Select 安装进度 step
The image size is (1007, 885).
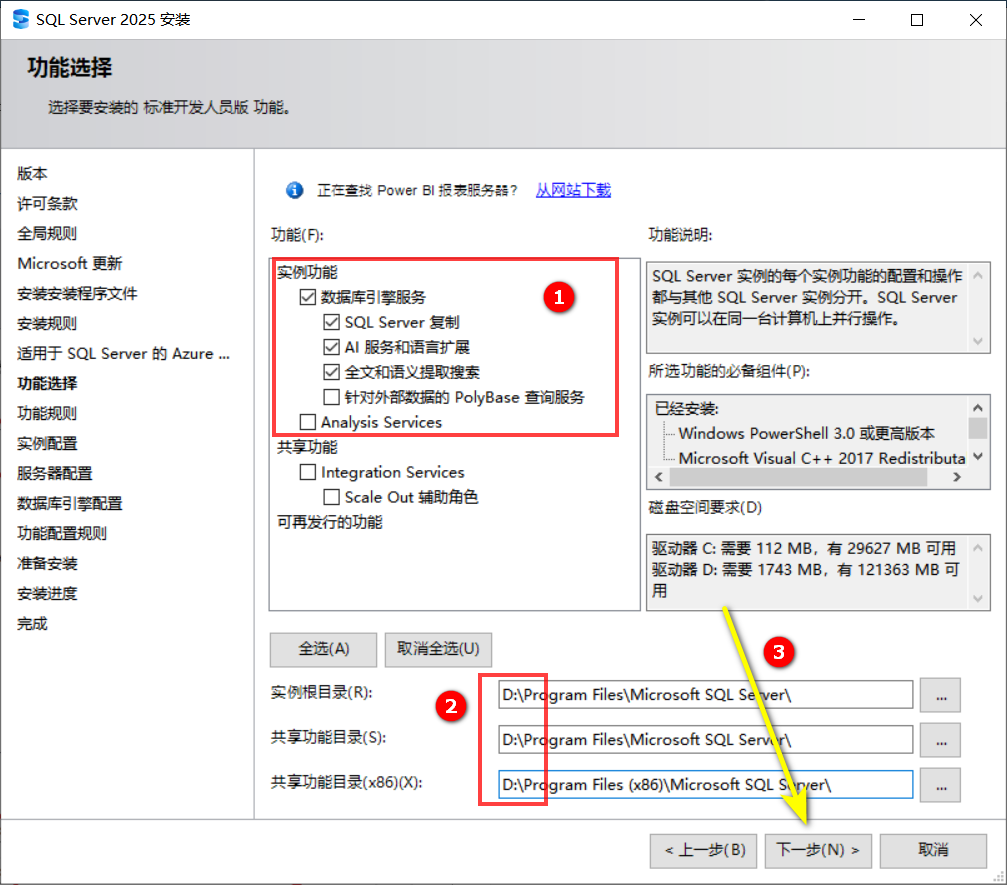(x=47, y=593)
